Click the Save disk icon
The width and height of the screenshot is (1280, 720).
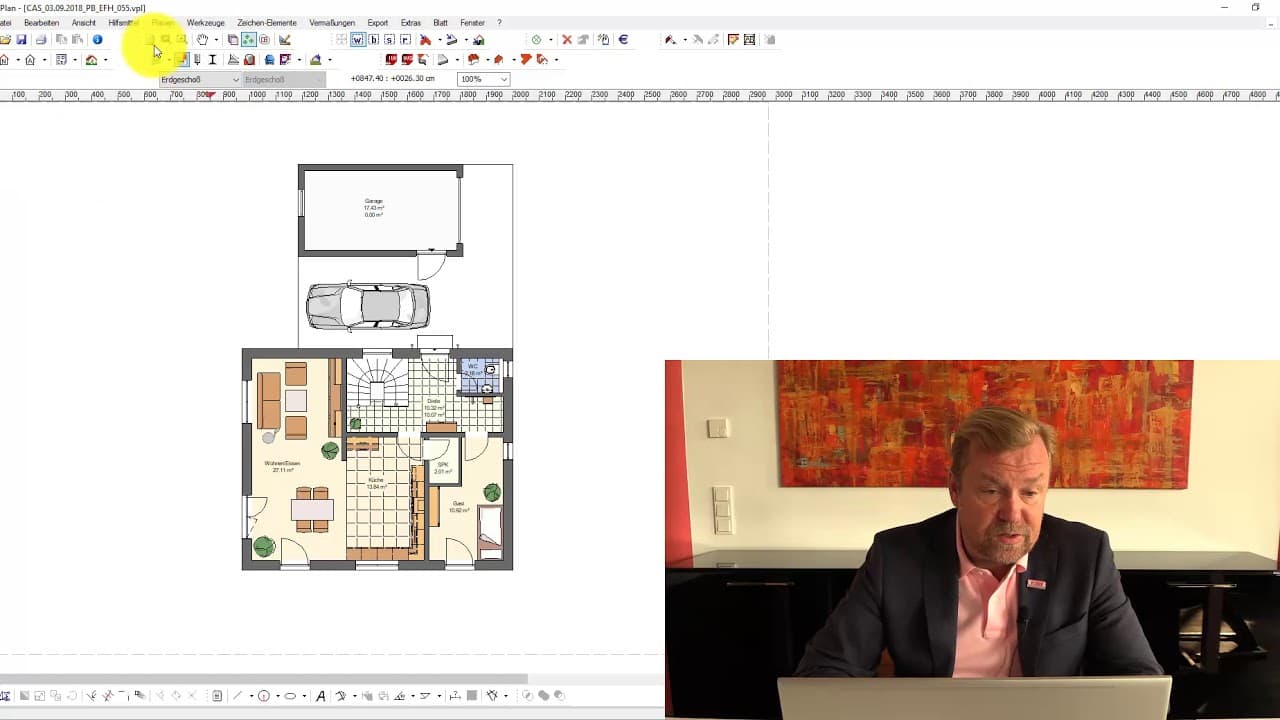pos(21,40)
